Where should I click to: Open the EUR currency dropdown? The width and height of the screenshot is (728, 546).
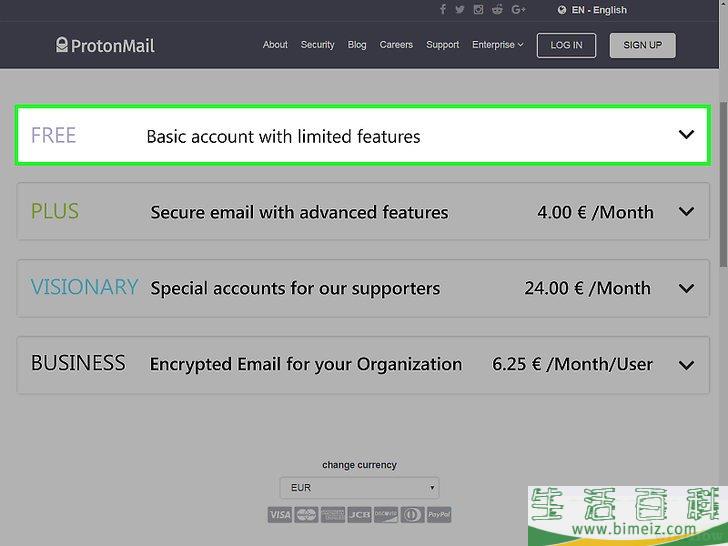(x=359, y=488)
